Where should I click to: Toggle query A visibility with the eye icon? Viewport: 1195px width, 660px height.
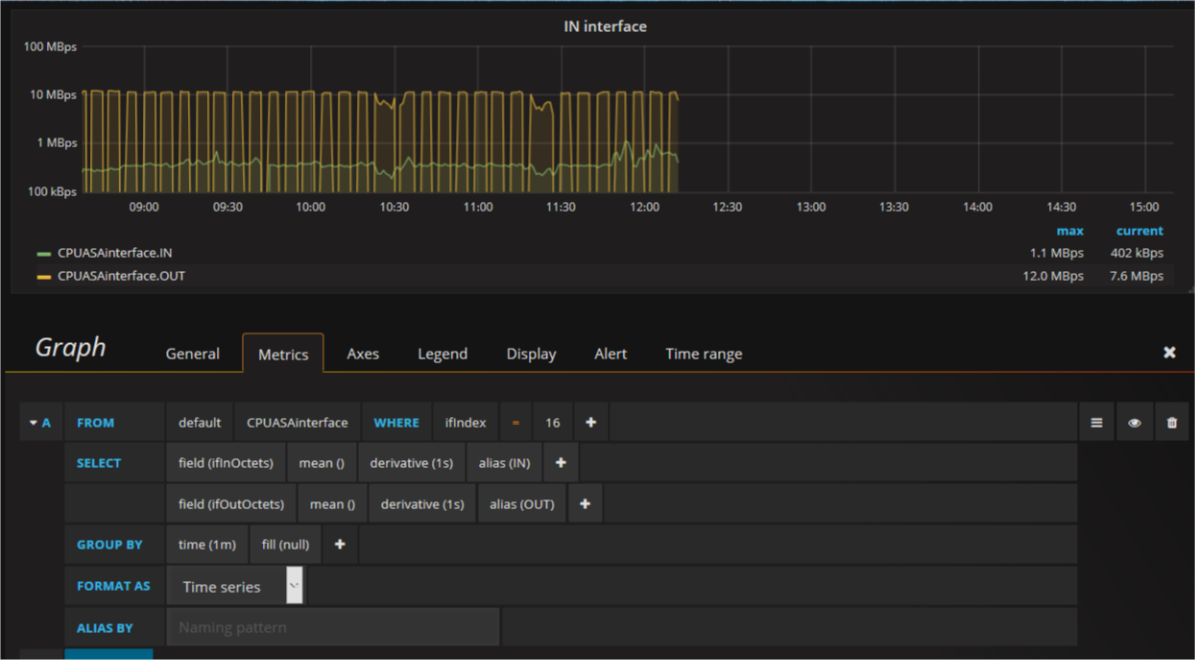(x=1134, y=422)
